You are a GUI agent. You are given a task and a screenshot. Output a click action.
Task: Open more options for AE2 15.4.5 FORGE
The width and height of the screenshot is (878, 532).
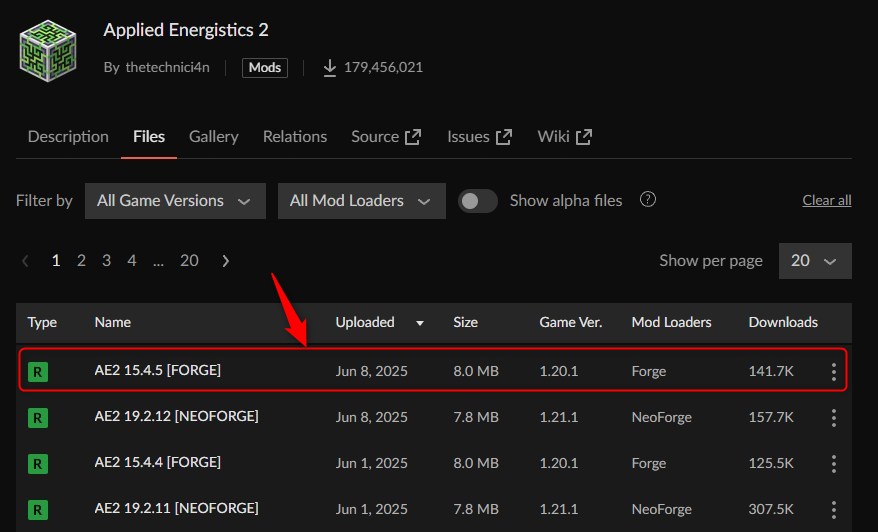[x=833, y=372]
